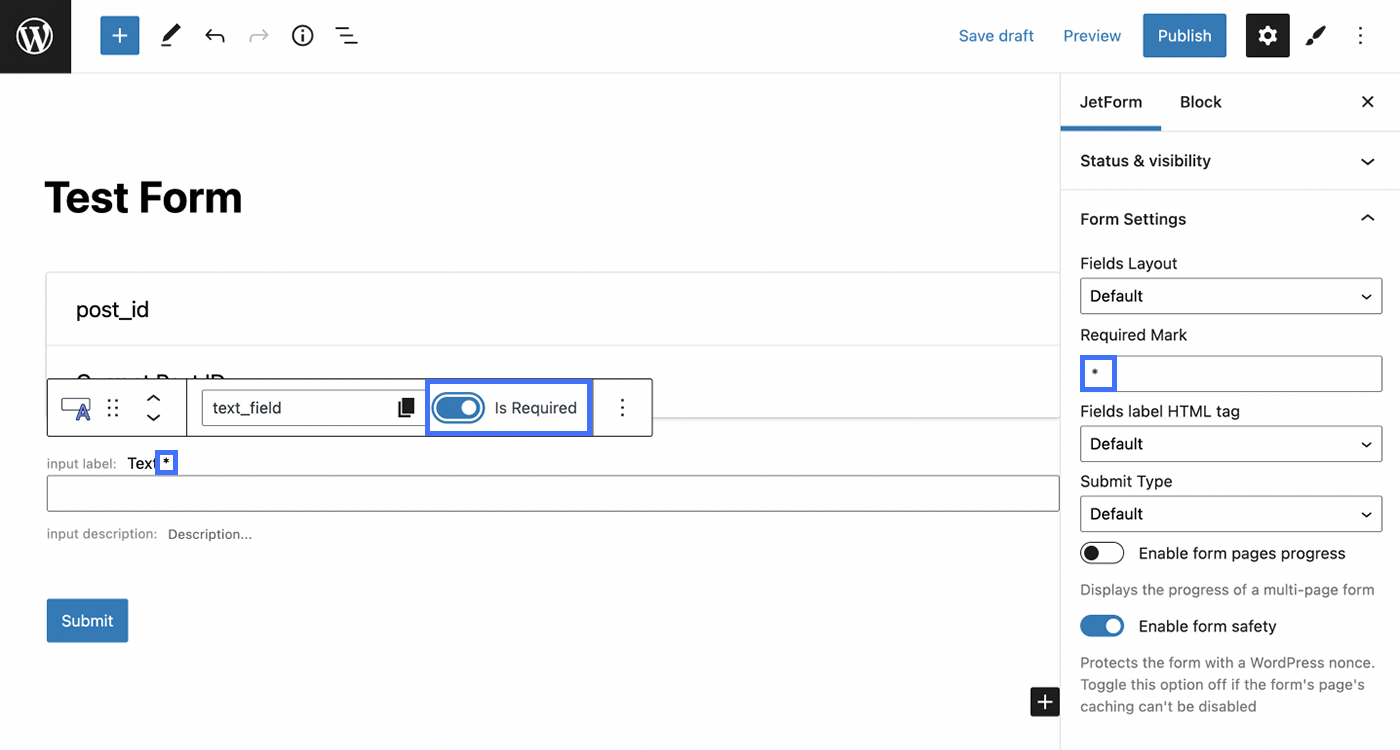Switch to the JetForm tab

pos(1110,101)
